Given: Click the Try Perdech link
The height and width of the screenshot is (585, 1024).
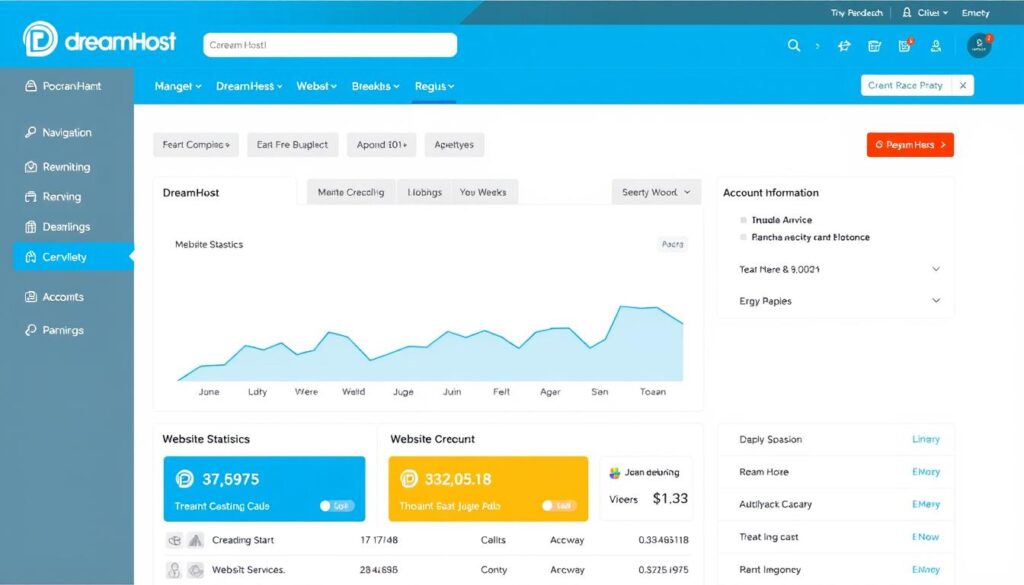Looking at the screenshot, I should (856, 12).
